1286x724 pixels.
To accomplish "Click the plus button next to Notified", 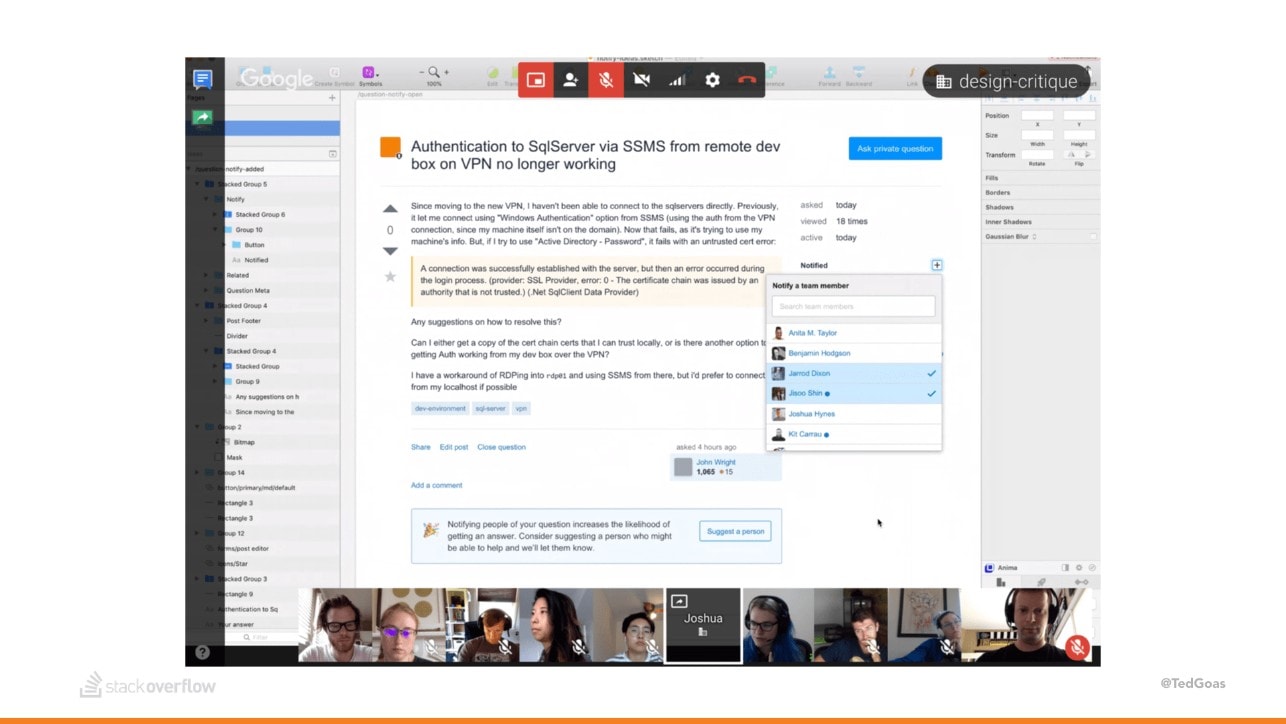I will (936, 265).
